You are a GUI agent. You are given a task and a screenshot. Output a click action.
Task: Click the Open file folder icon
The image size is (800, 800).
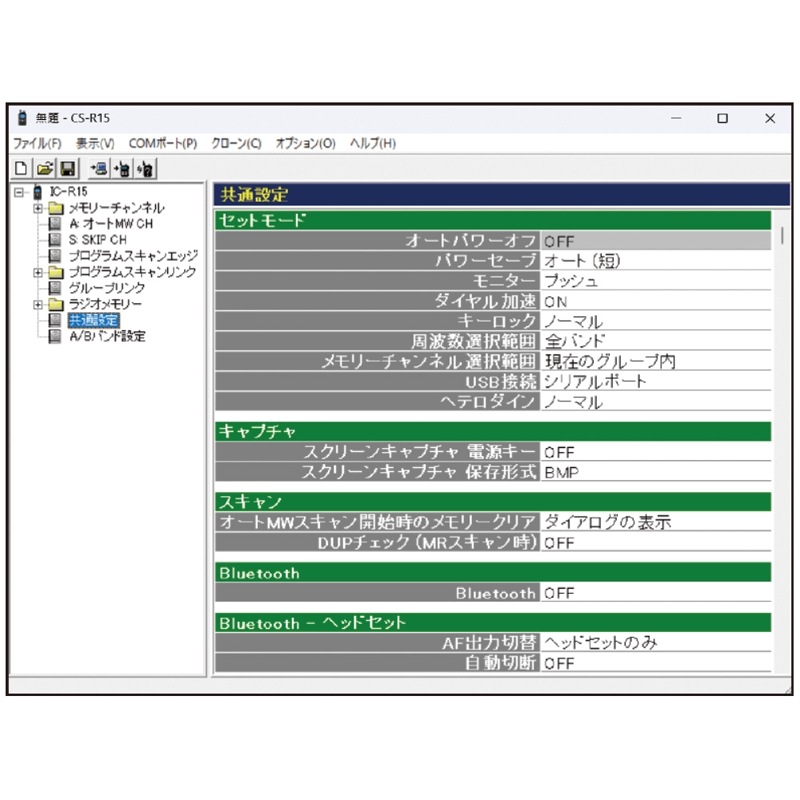pos(44,168)
